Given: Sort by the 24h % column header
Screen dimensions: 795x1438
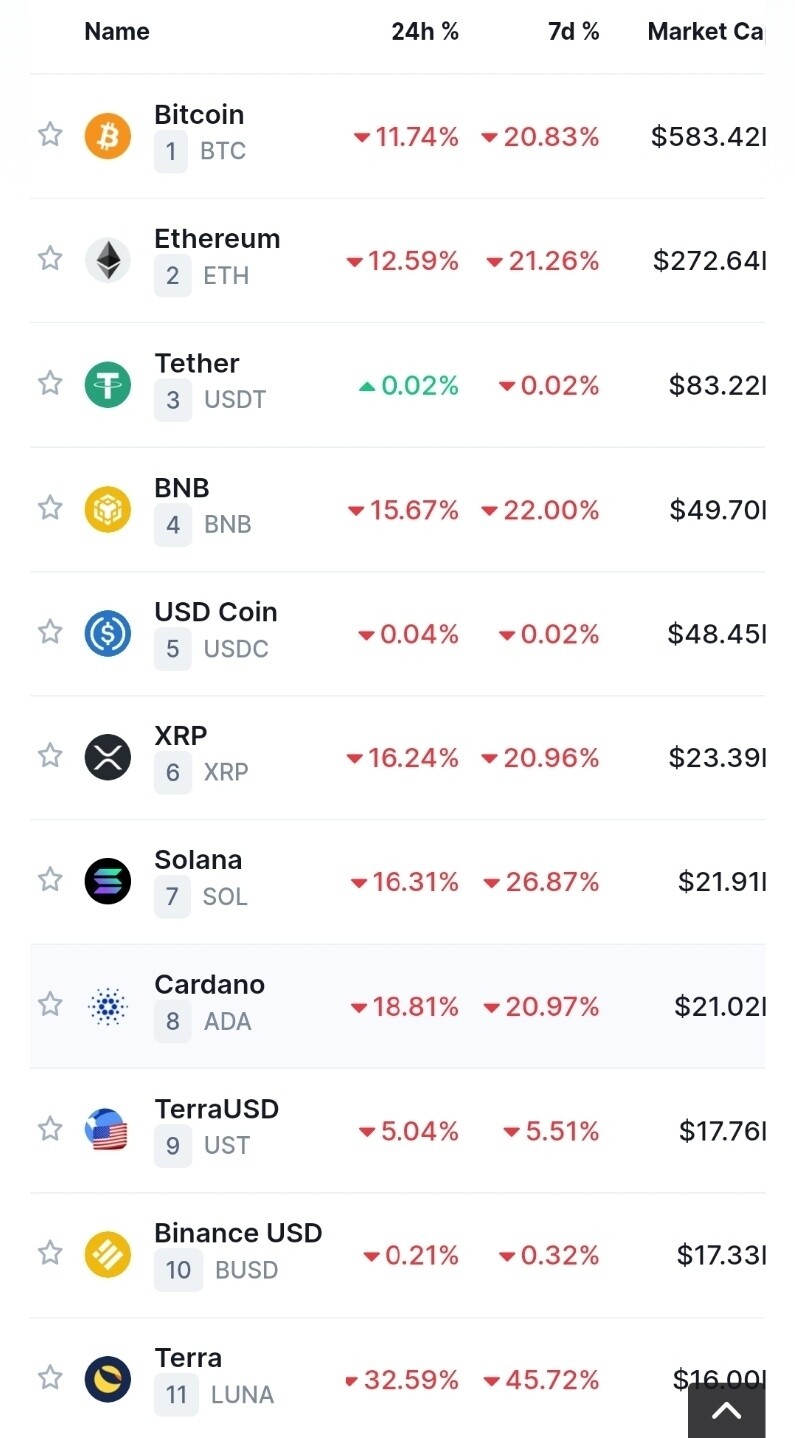Looking at the screenshot, I should pos(424,32).
